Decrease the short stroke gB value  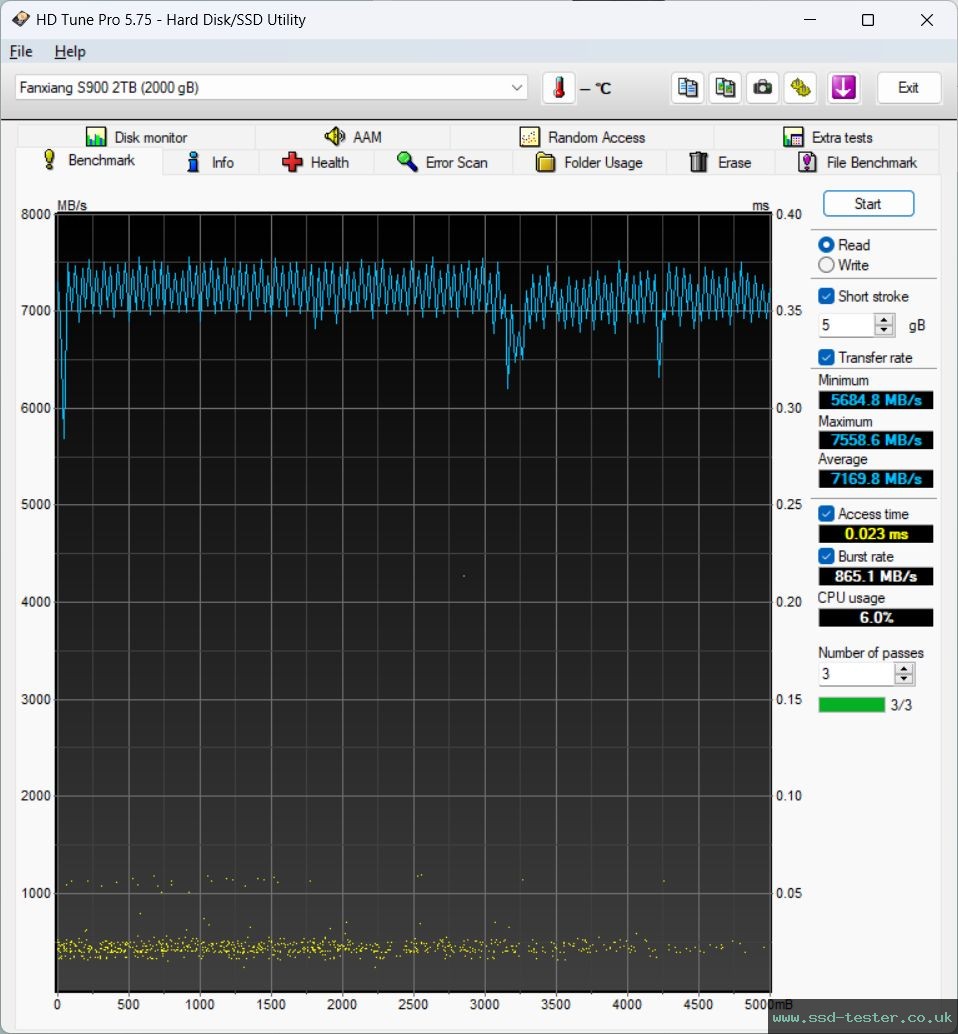tap(884, 330)
